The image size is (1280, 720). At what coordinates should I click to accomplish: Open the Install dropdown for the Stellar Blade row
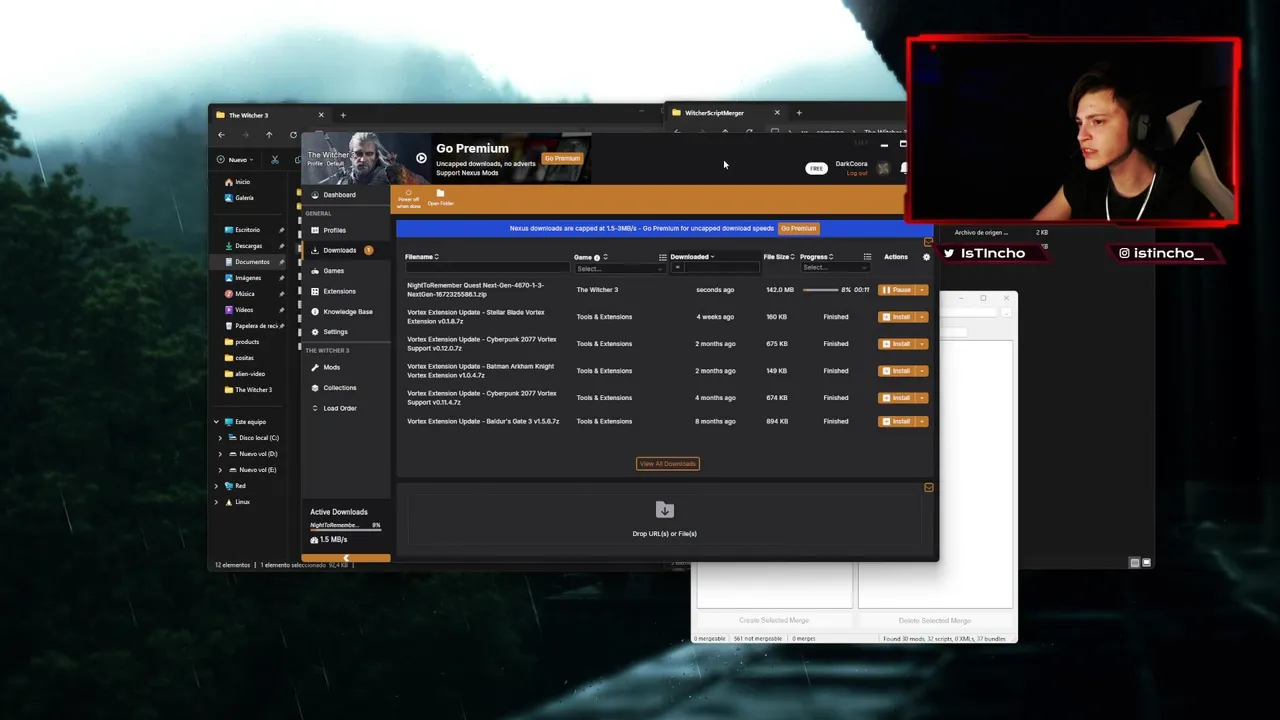pos(922,317)
